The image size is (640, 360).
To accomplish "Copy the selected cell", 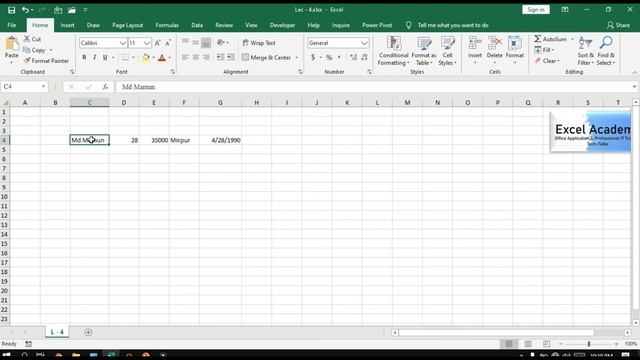I will 34,50.
